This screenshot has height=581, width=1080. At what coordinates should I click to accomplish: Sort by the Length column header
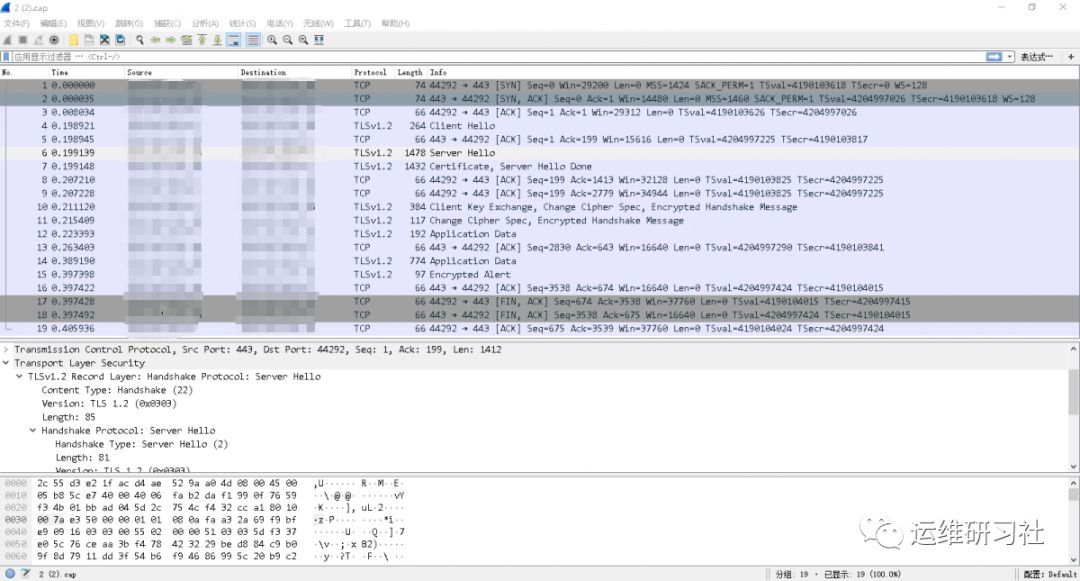410,72
